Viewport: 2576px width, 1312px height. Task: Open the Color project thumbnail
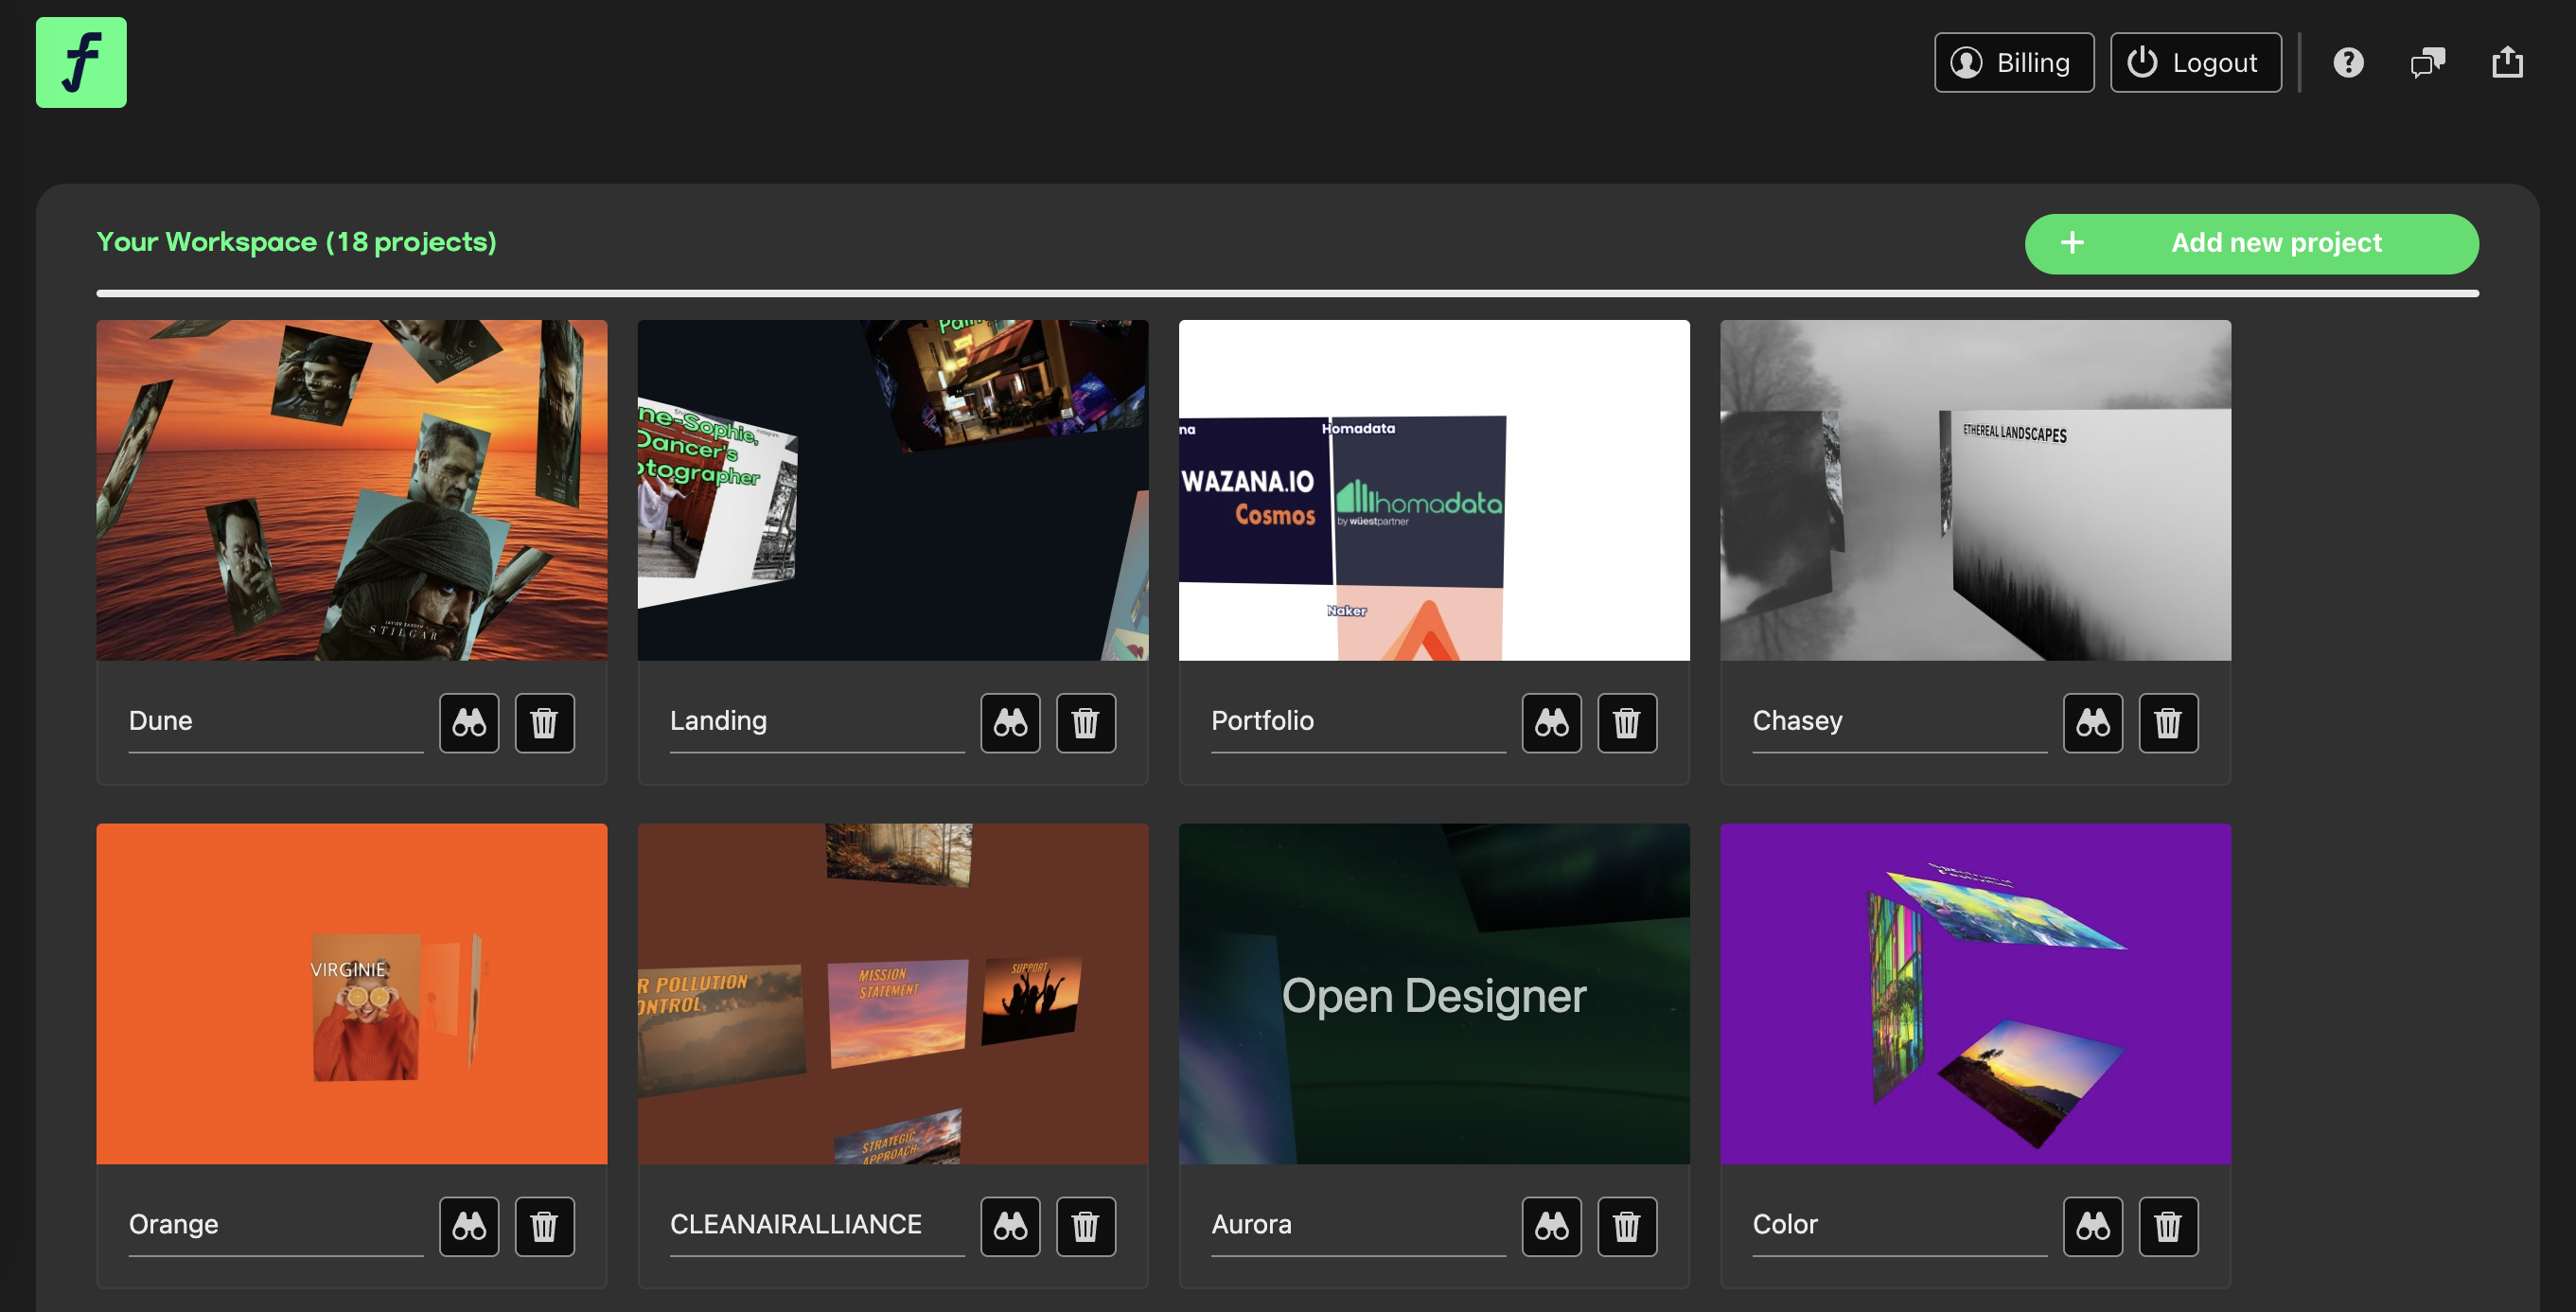point(1975,993)
